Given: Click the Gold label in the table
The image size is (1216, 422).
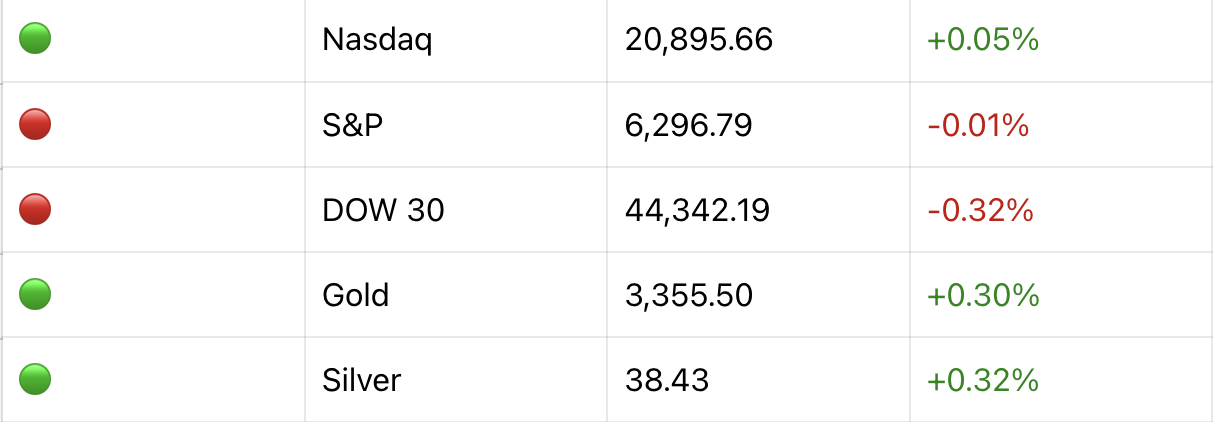Looking at the screenshot, I should pyautogui.click(x=355, y=295).
